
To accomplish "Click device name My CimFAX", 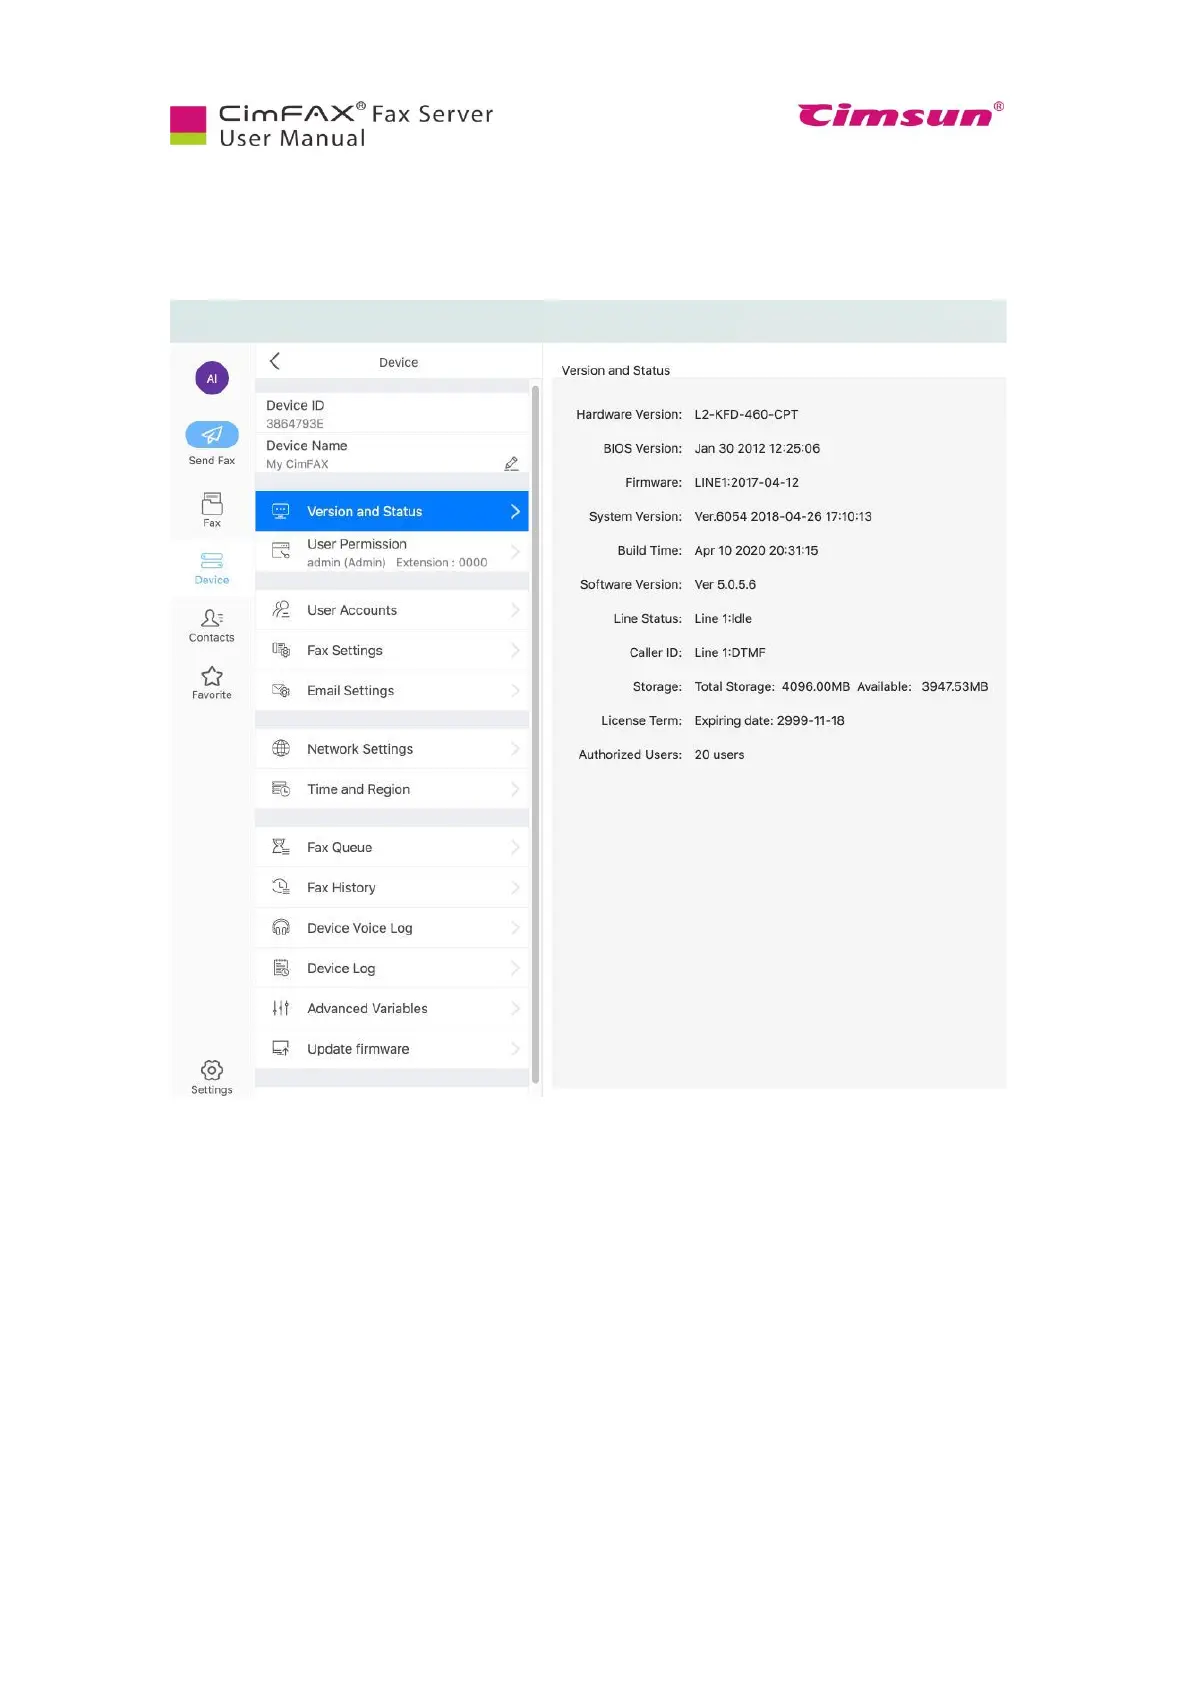I will coord(297,464).
